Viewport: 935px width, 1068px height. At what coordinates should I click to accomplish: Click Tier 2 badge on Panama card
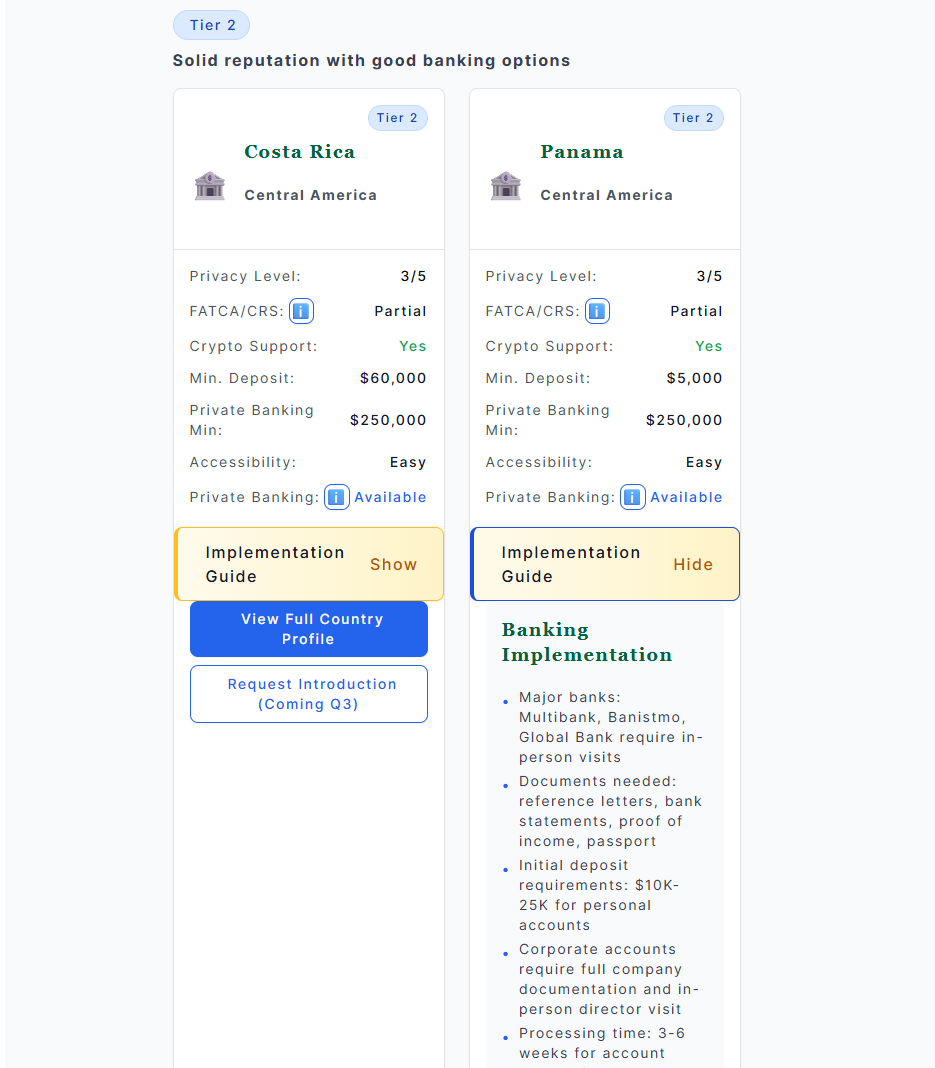tap(694, 118)
